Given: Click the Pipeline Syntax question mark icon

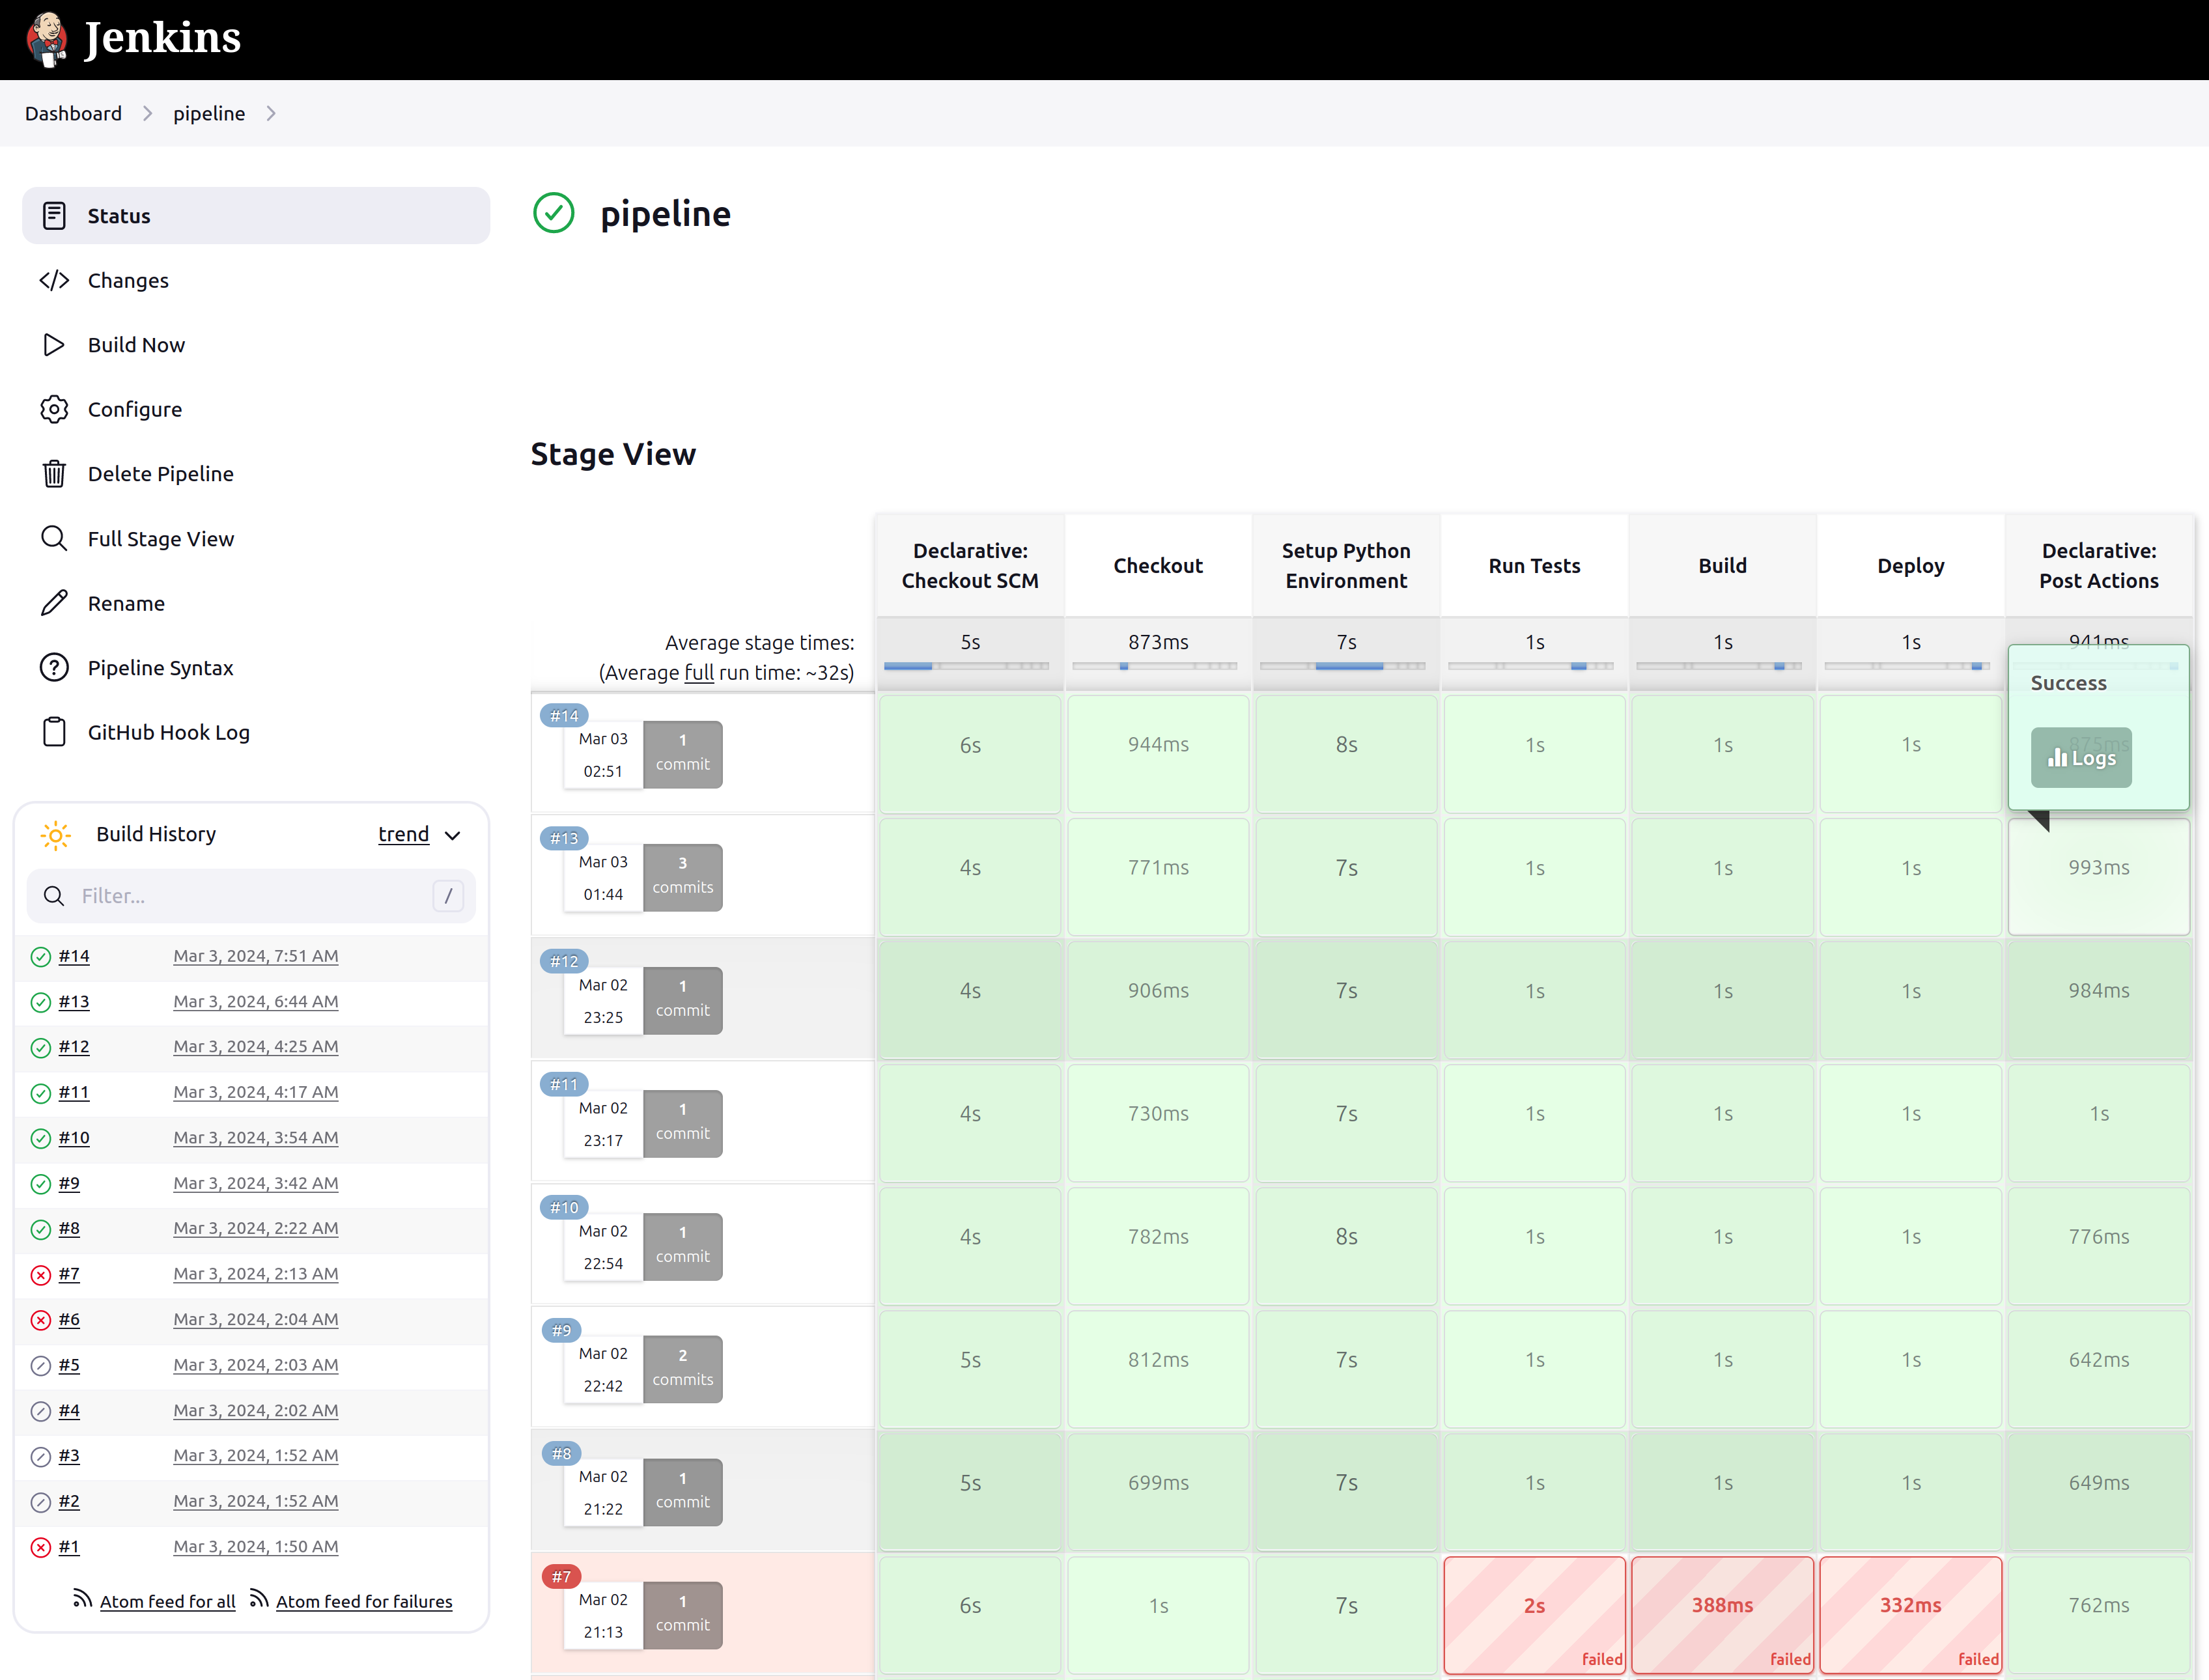Looking at the screenshot, I should [54, 668].
